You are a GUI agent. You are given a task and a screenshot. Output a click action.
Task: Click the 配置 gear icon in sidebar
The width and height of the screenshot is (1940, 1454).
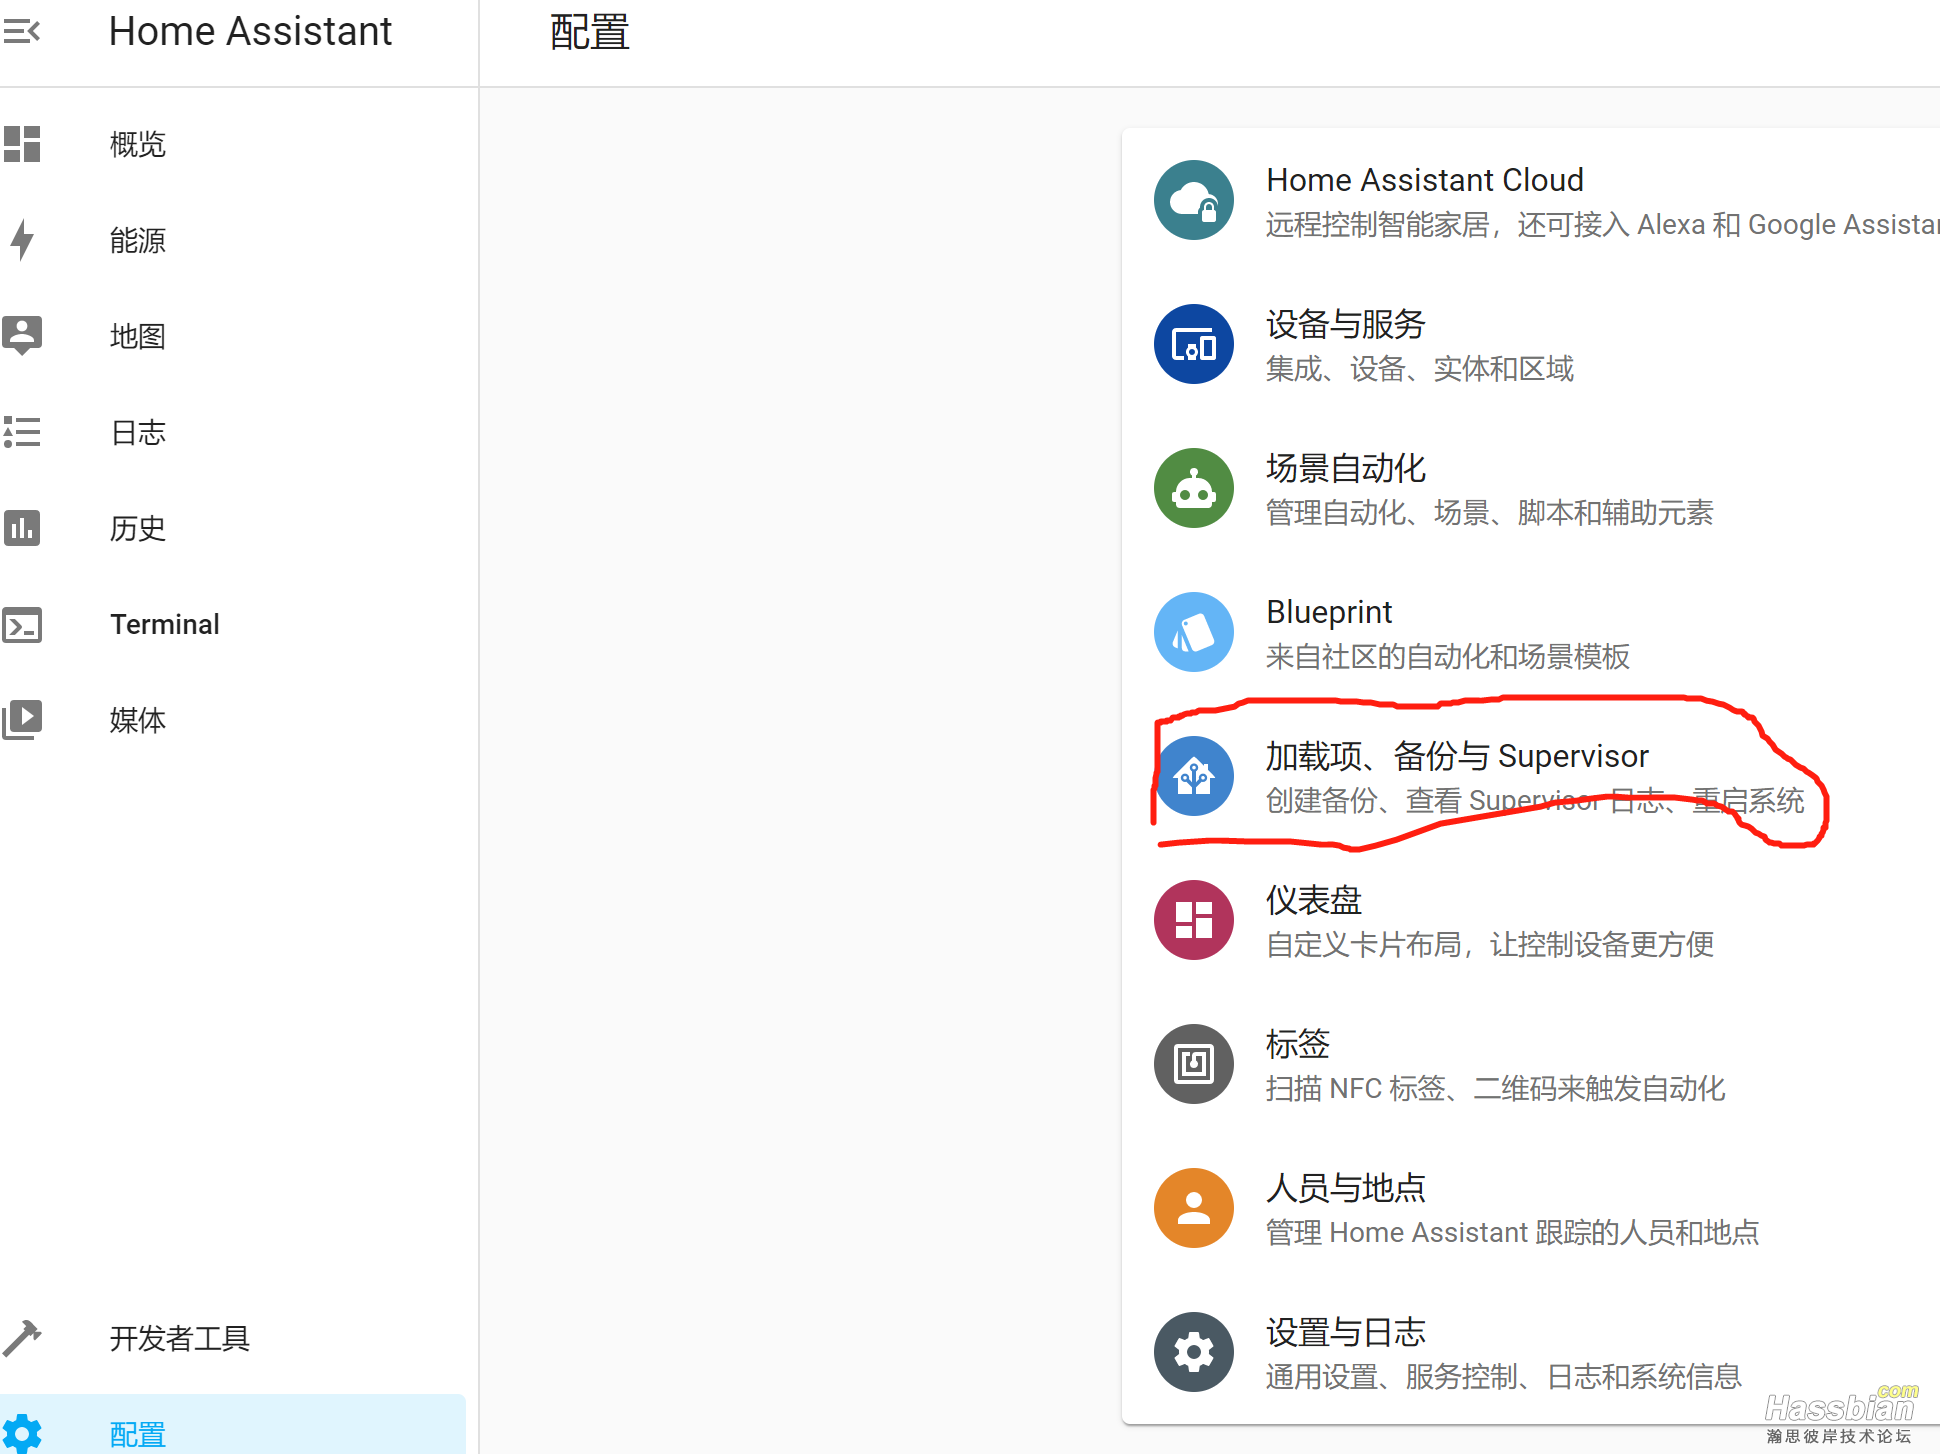[x=22, y=1434]
